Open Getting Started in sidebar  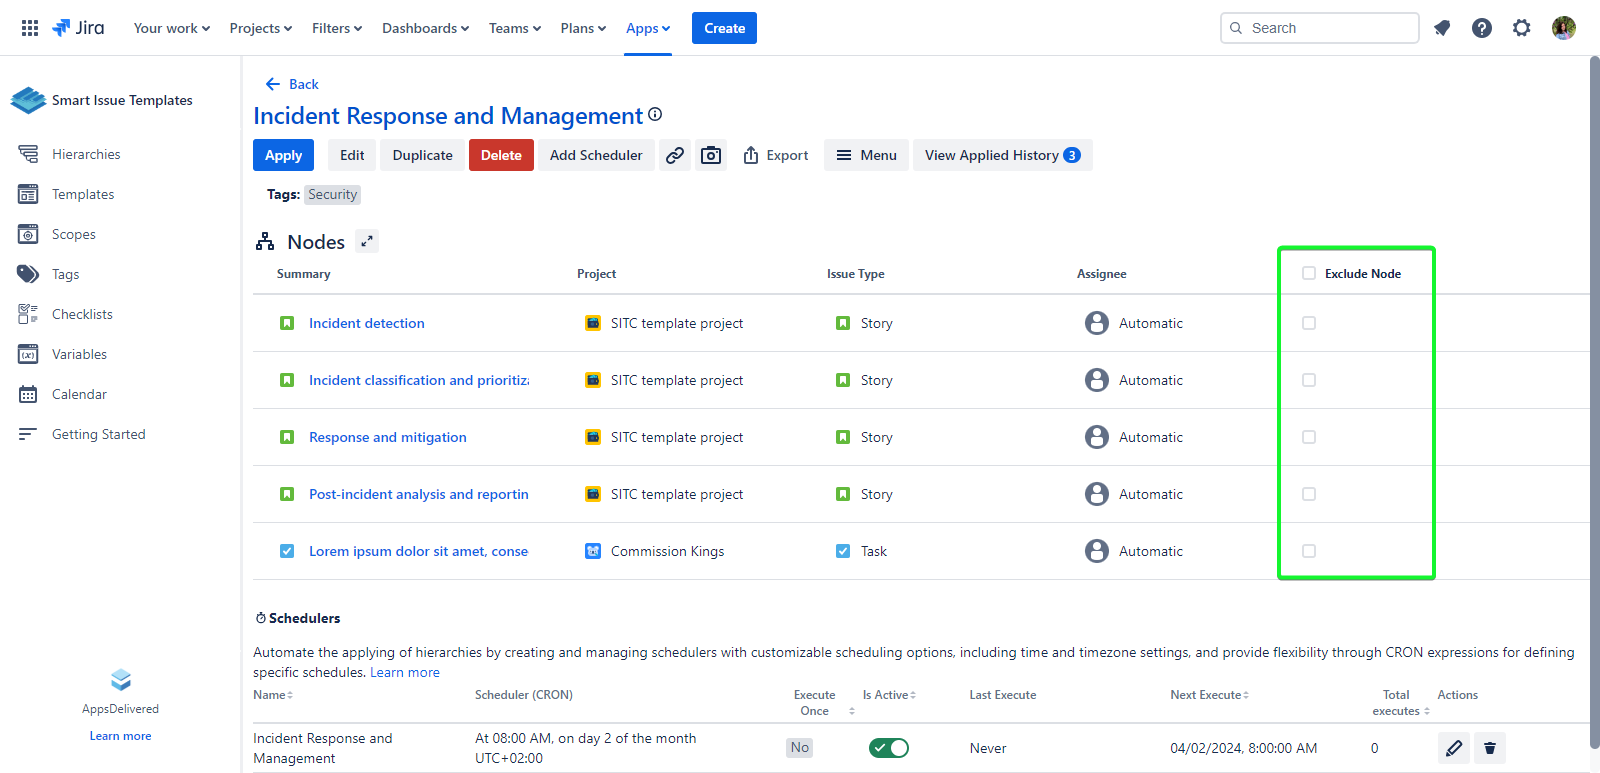[99, 434]
